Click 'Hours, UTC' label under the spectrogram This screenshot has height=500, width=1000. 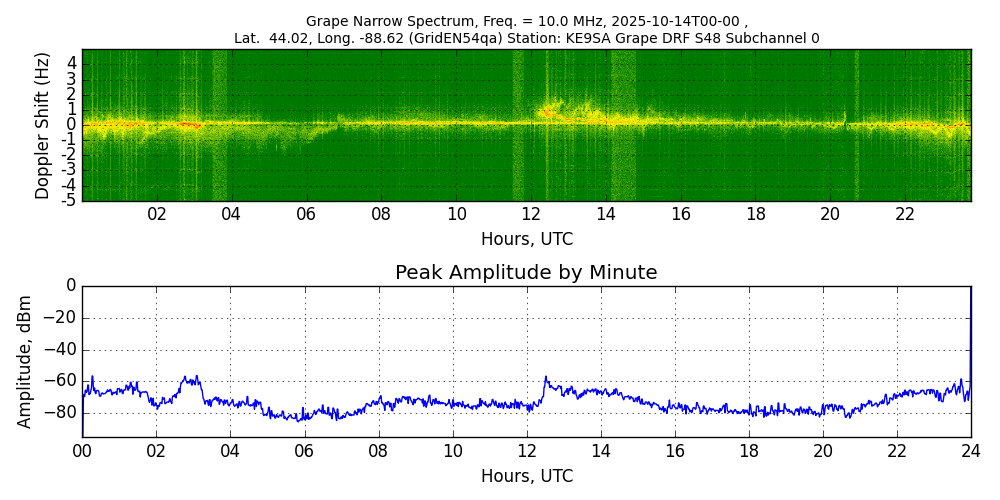point(526,240)
